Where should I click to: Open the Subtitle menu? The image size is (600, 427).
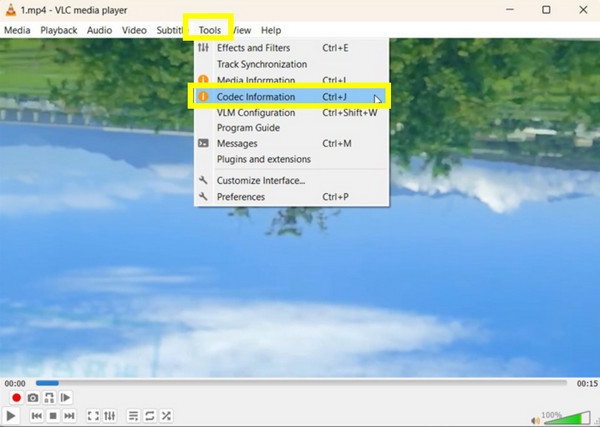click(170, 30)
